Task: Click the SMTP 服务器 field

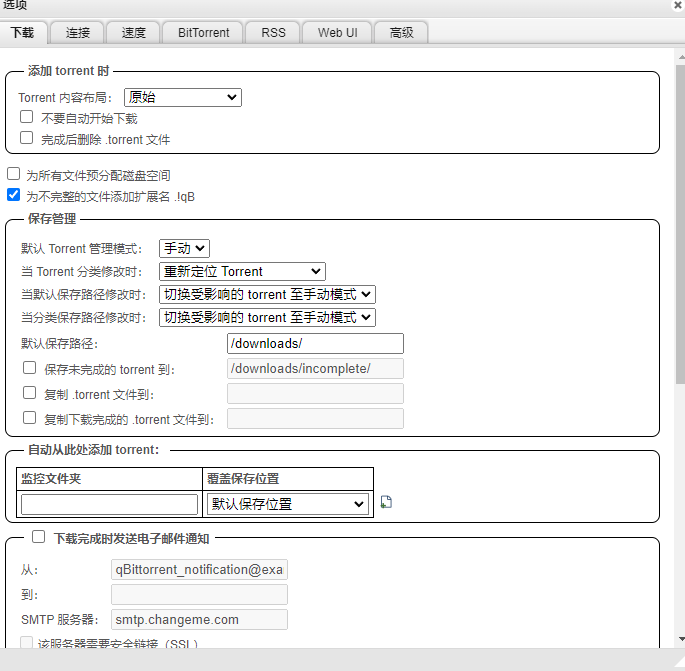Action: tap(199, 619)
